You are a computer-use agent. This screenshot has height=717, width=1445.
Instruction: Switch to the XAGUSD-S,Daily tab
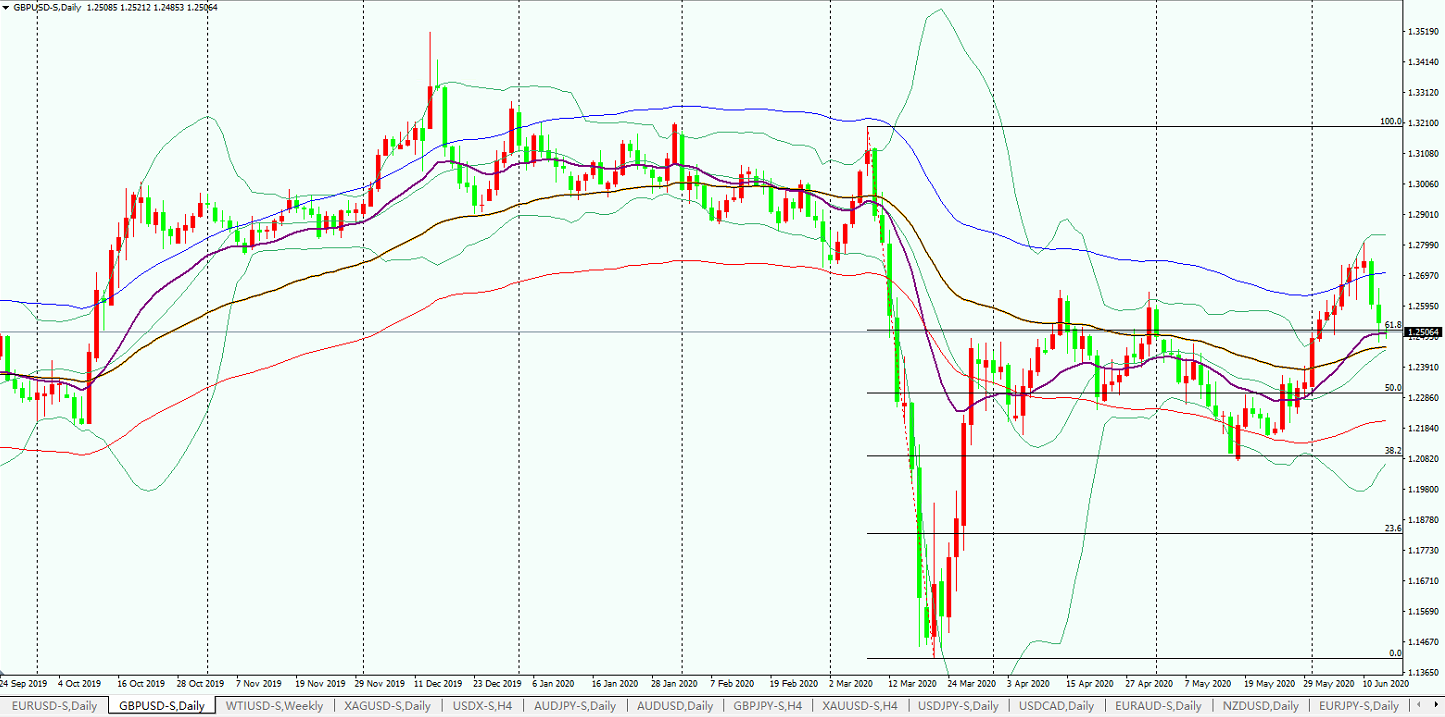[387, 706]
